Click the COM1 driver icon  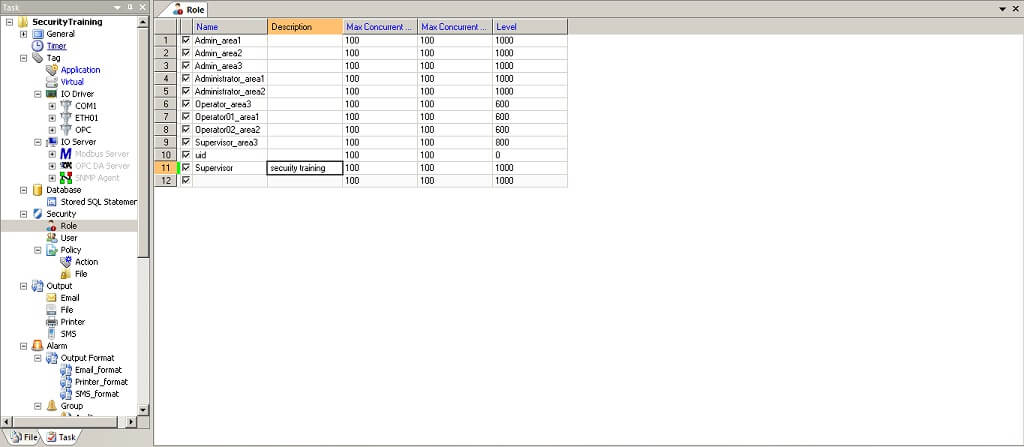65,106
